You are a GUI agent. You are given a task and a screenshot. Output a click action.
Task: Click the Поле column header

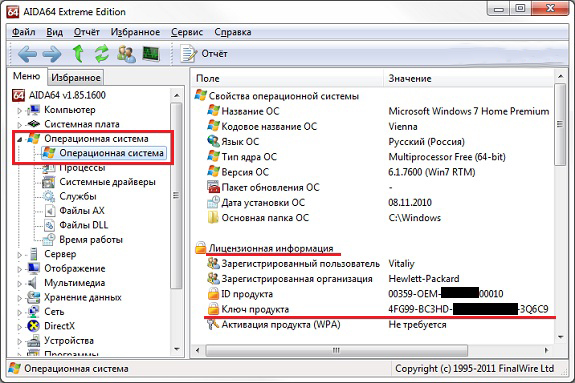[x=287, y=79]
